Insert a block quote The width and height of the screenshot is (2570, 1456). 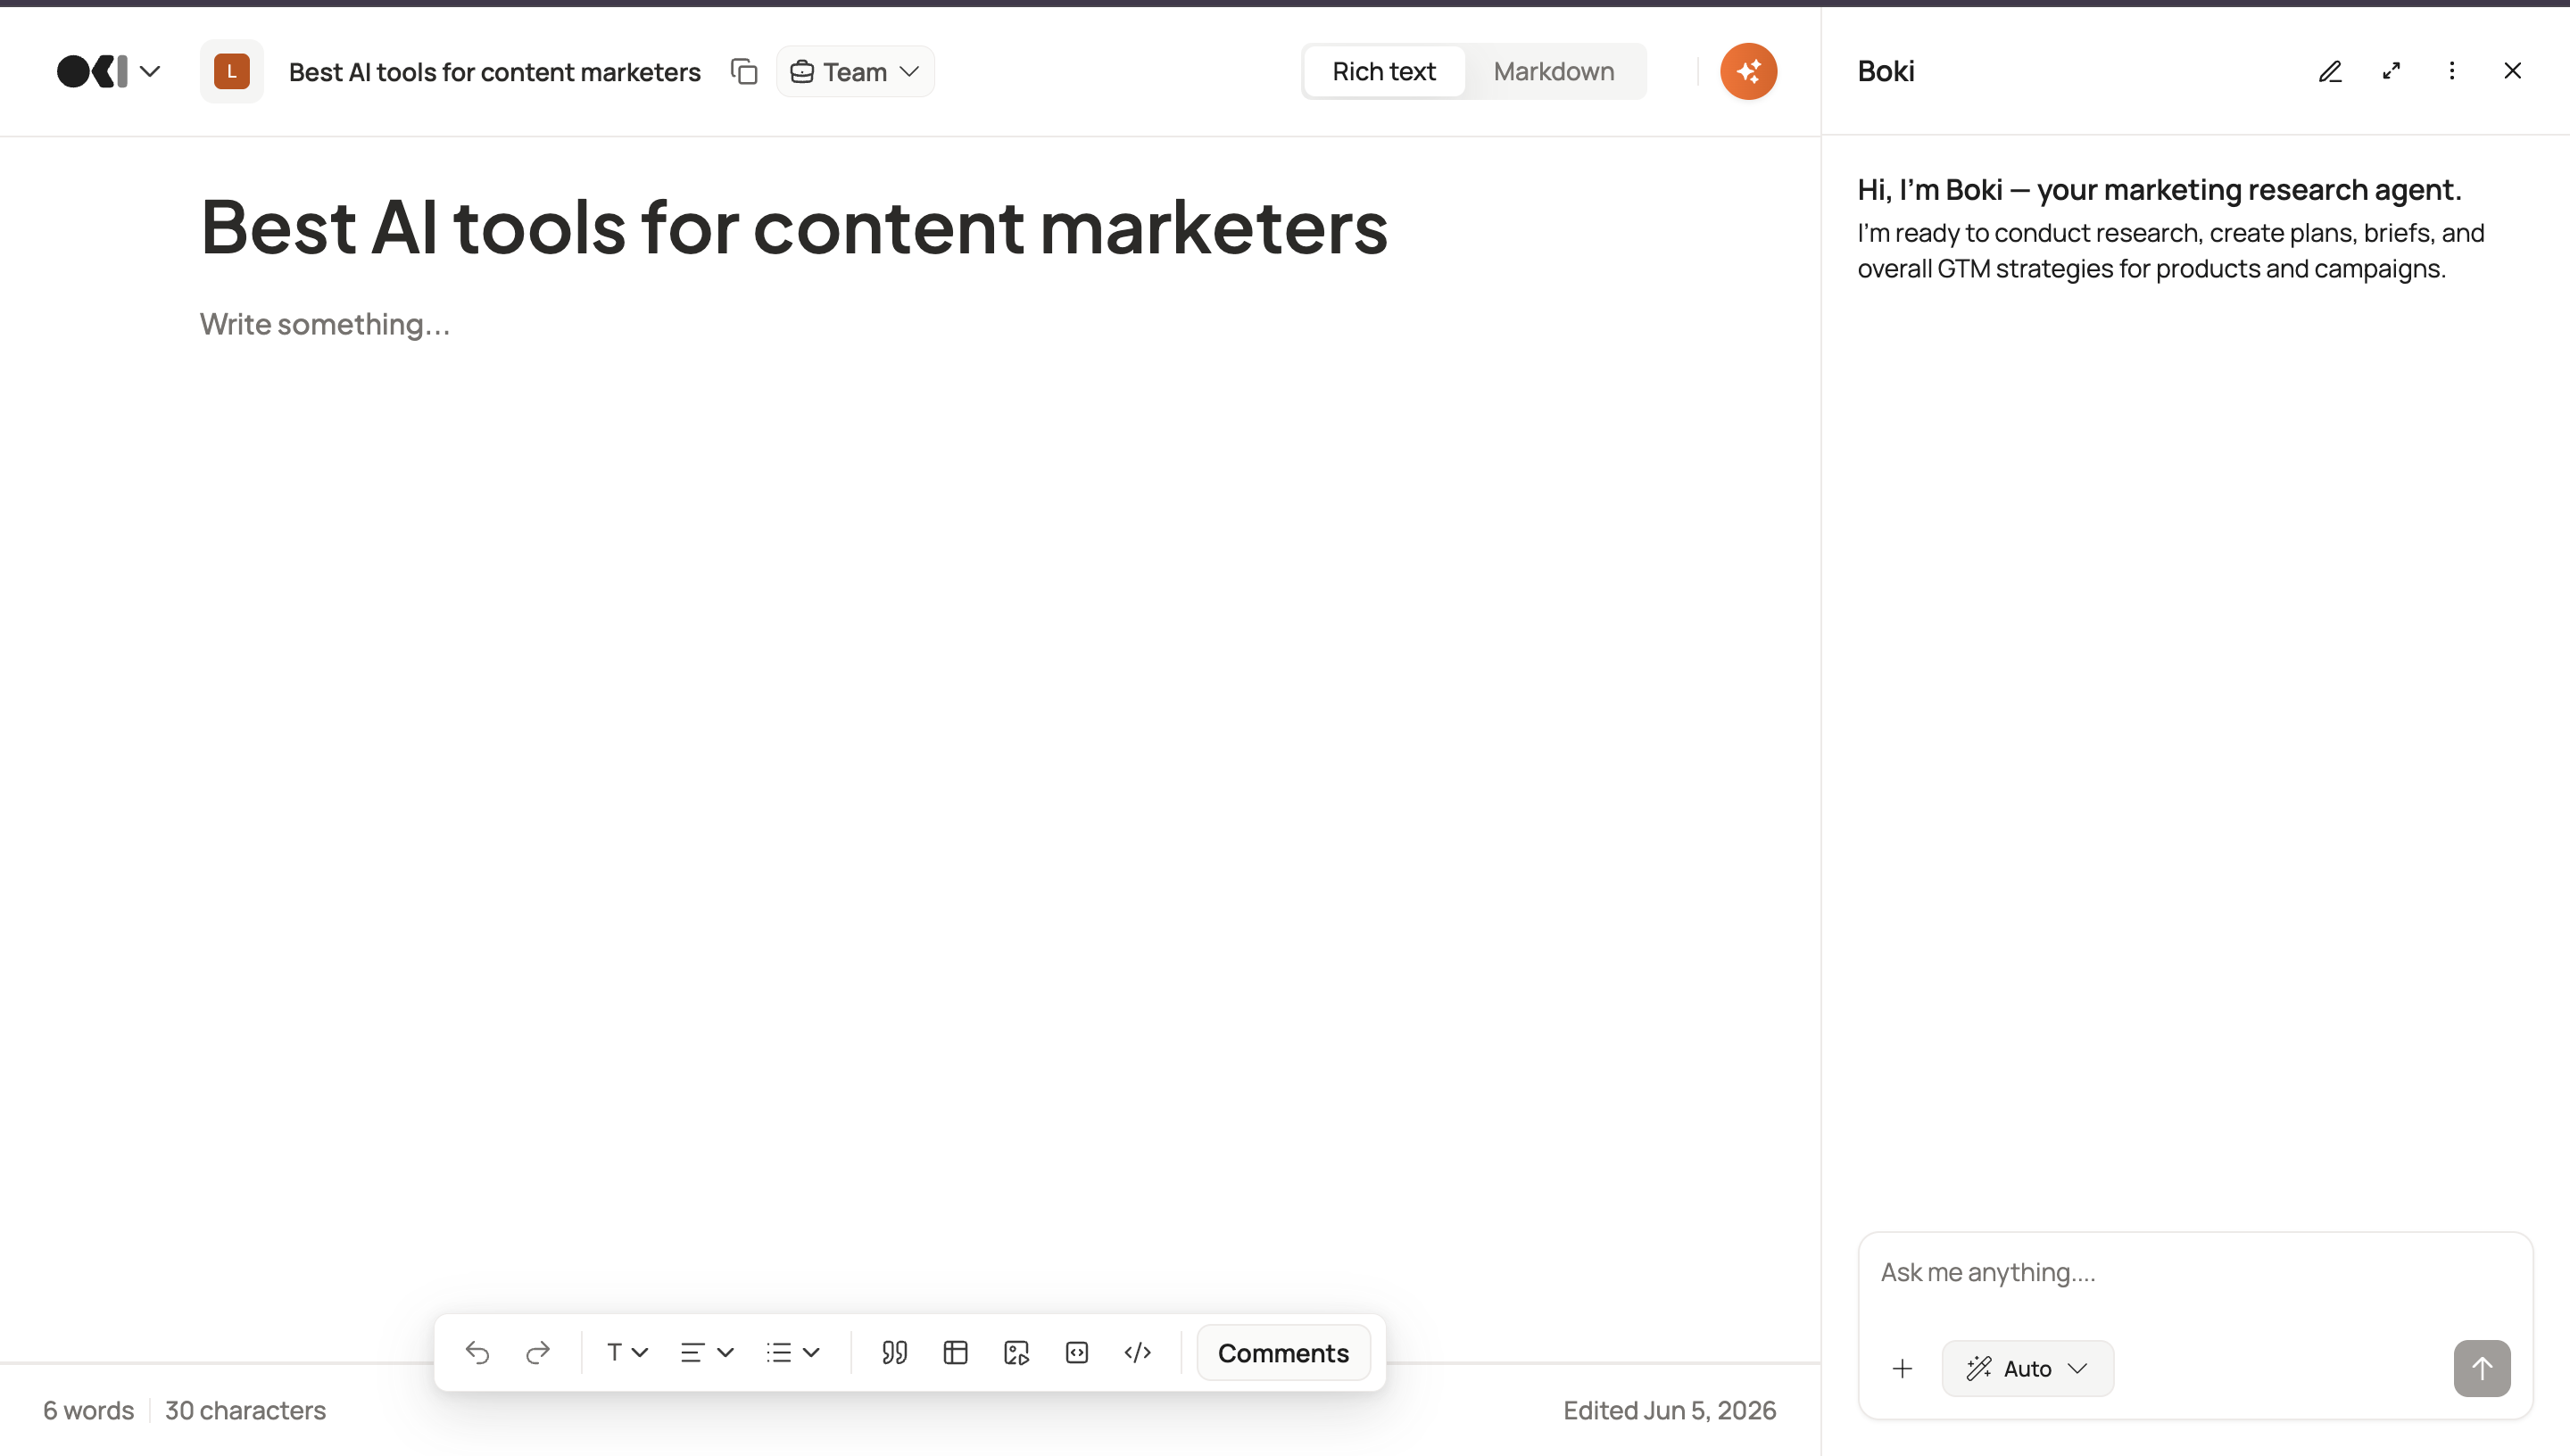click(895, 1352)
